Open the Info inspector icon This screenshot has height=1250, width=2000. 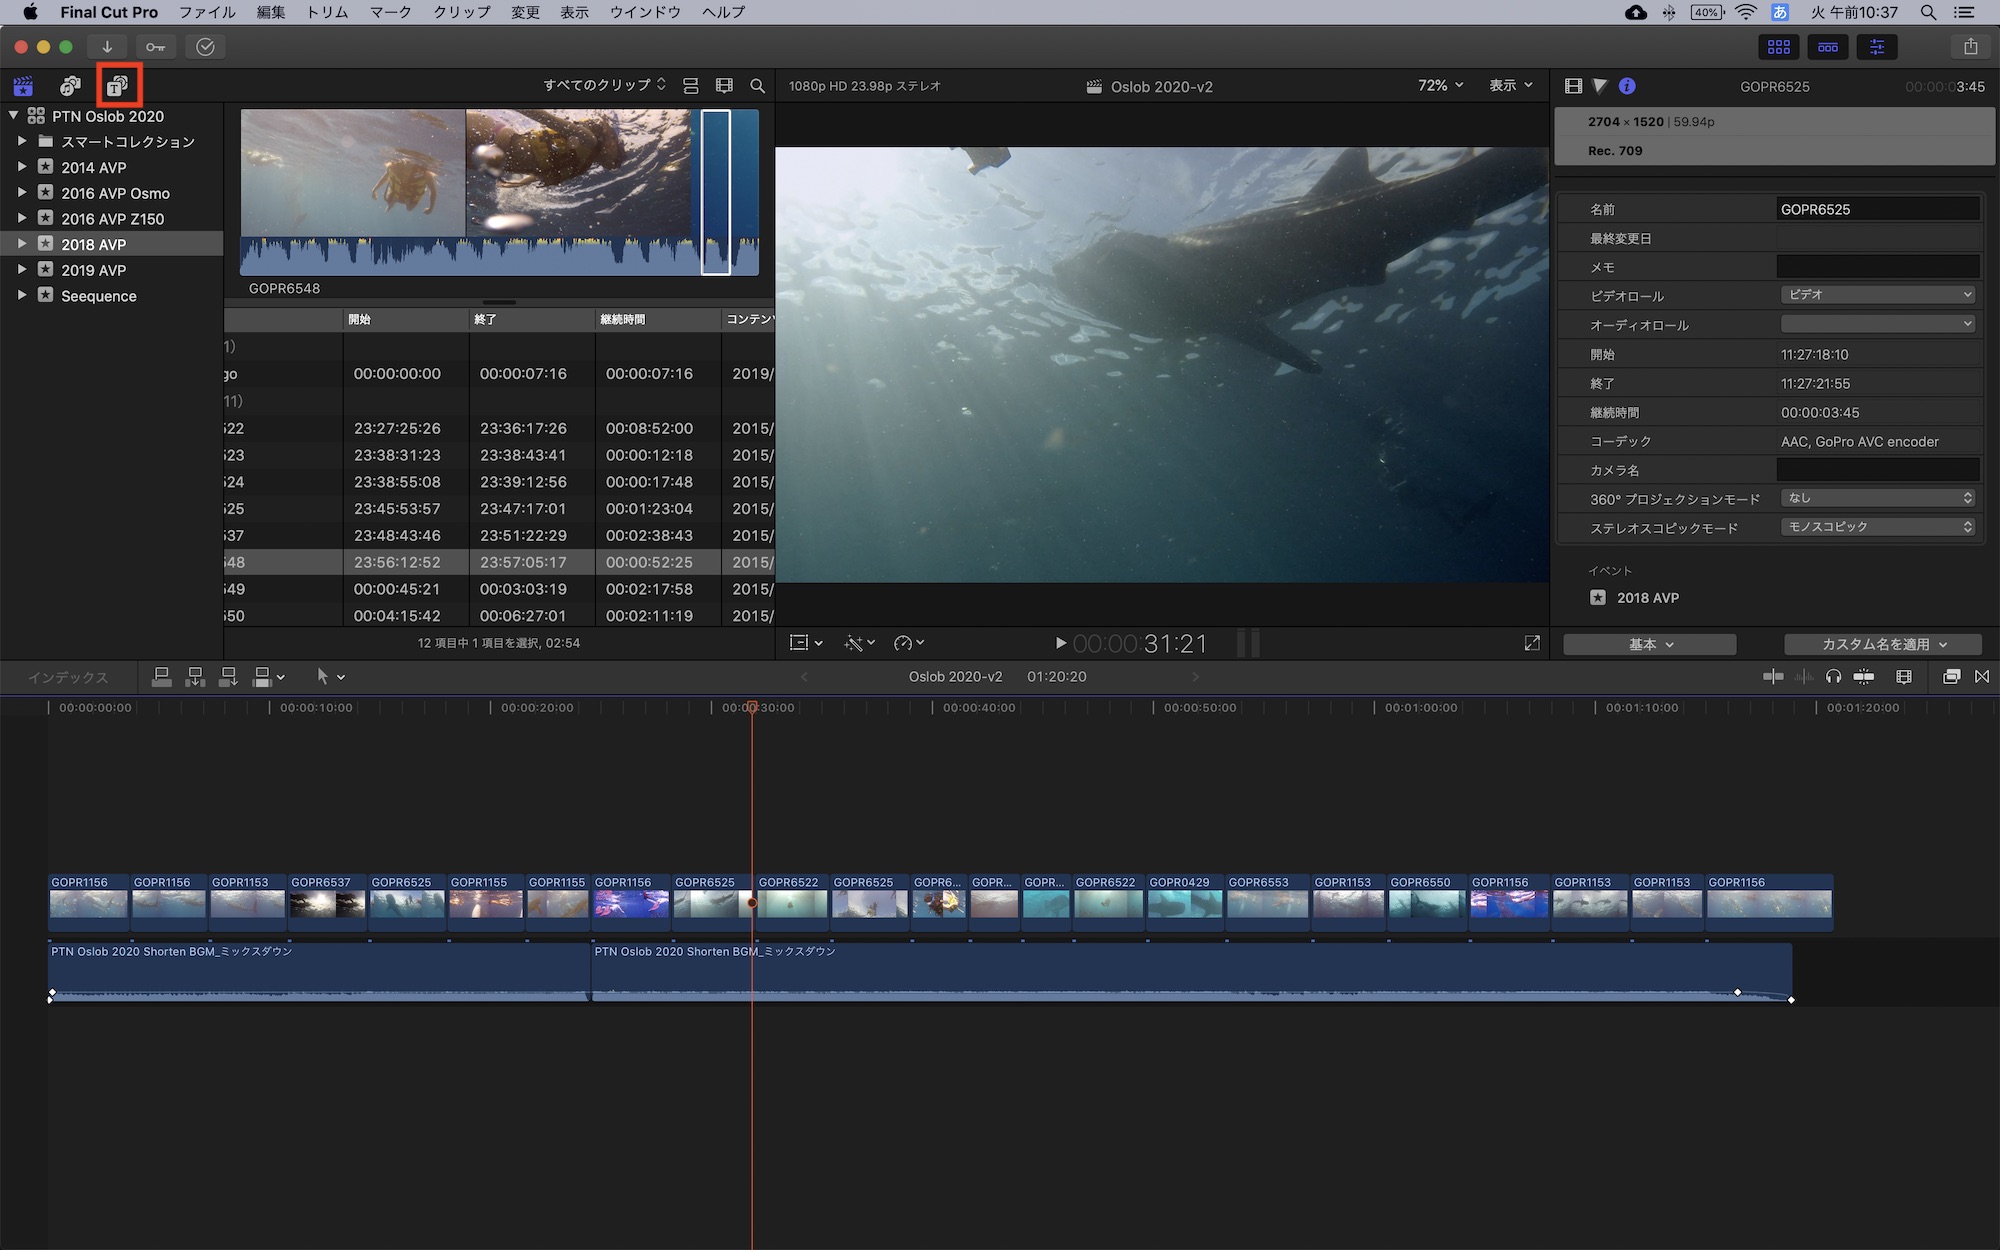click(1627, 86)
